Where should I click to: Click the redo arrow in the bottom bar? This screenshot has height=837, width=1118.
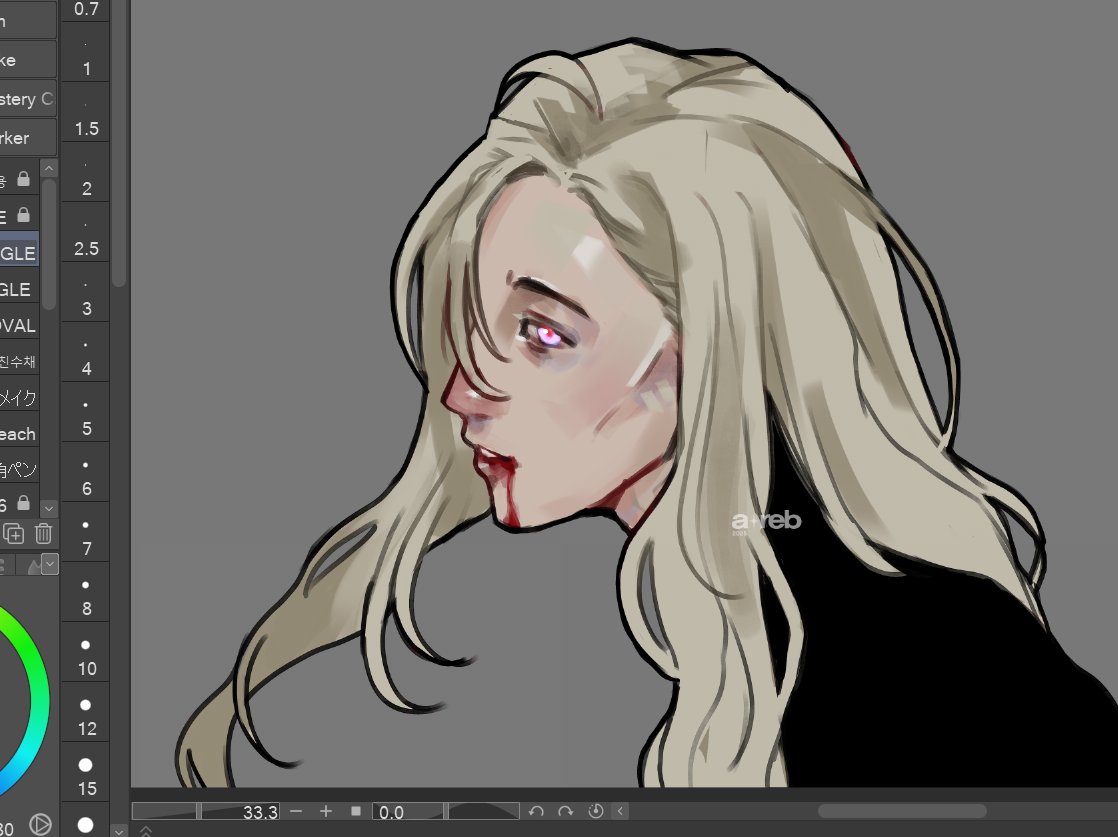pyautogui.click(x=566, y=811)
